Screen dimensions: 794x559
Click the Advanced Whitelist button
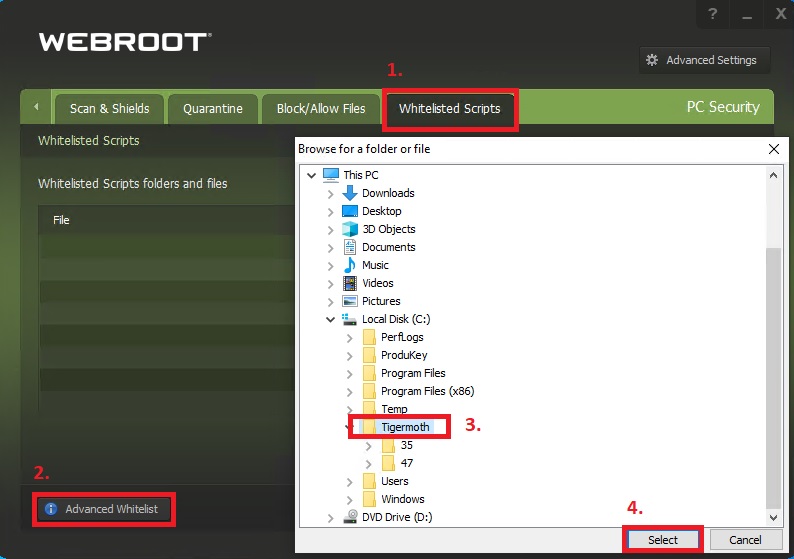click(104, 509)
